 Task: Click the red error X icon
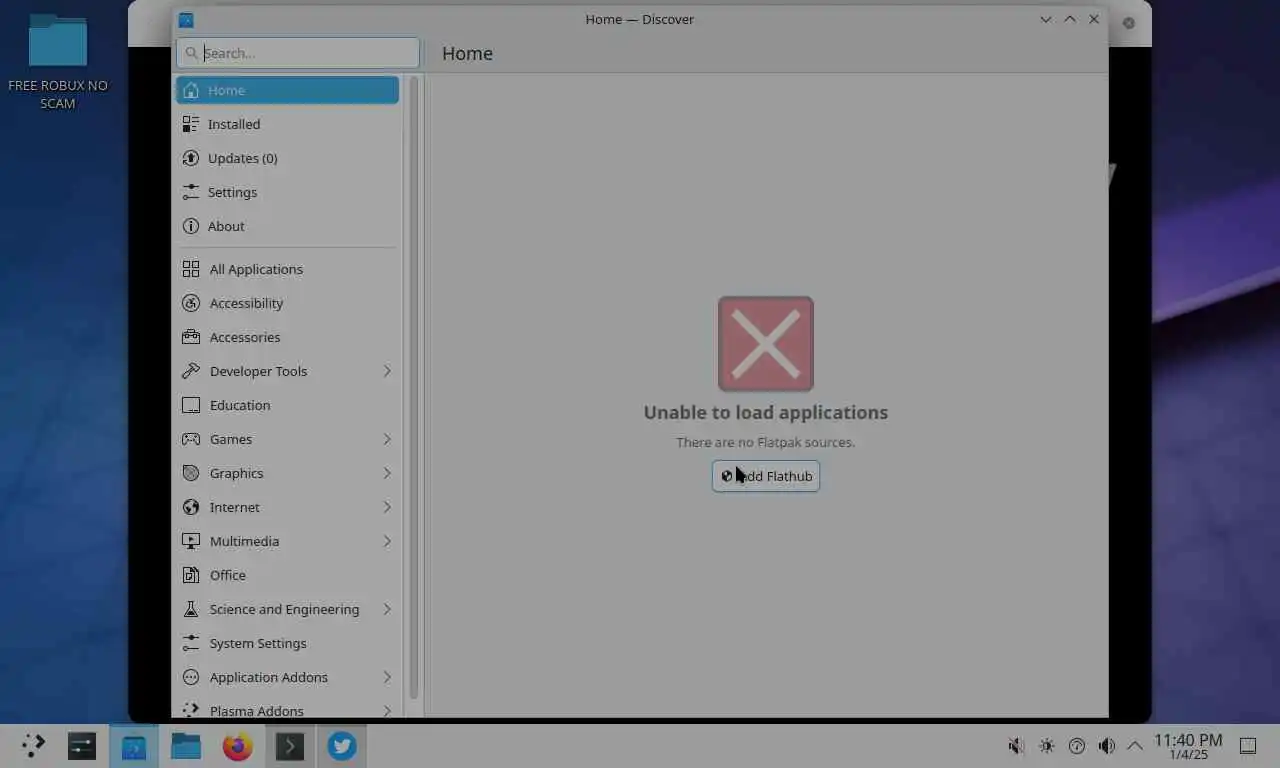[766, 343]
